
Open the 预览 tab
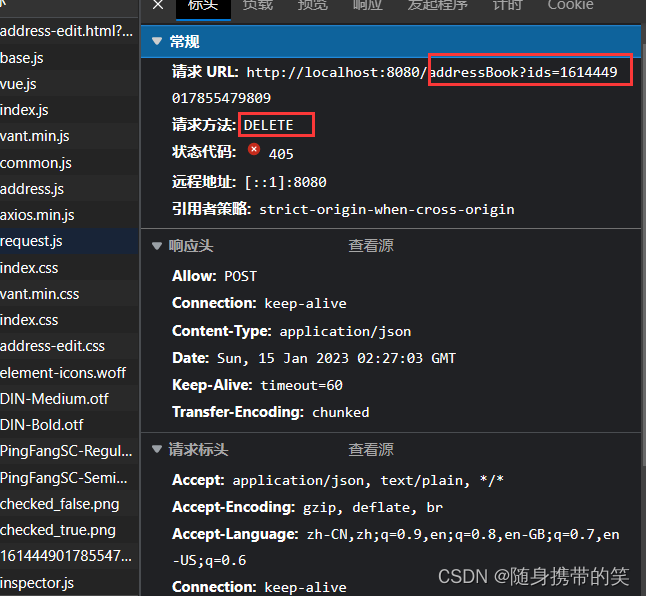point(313,6)
